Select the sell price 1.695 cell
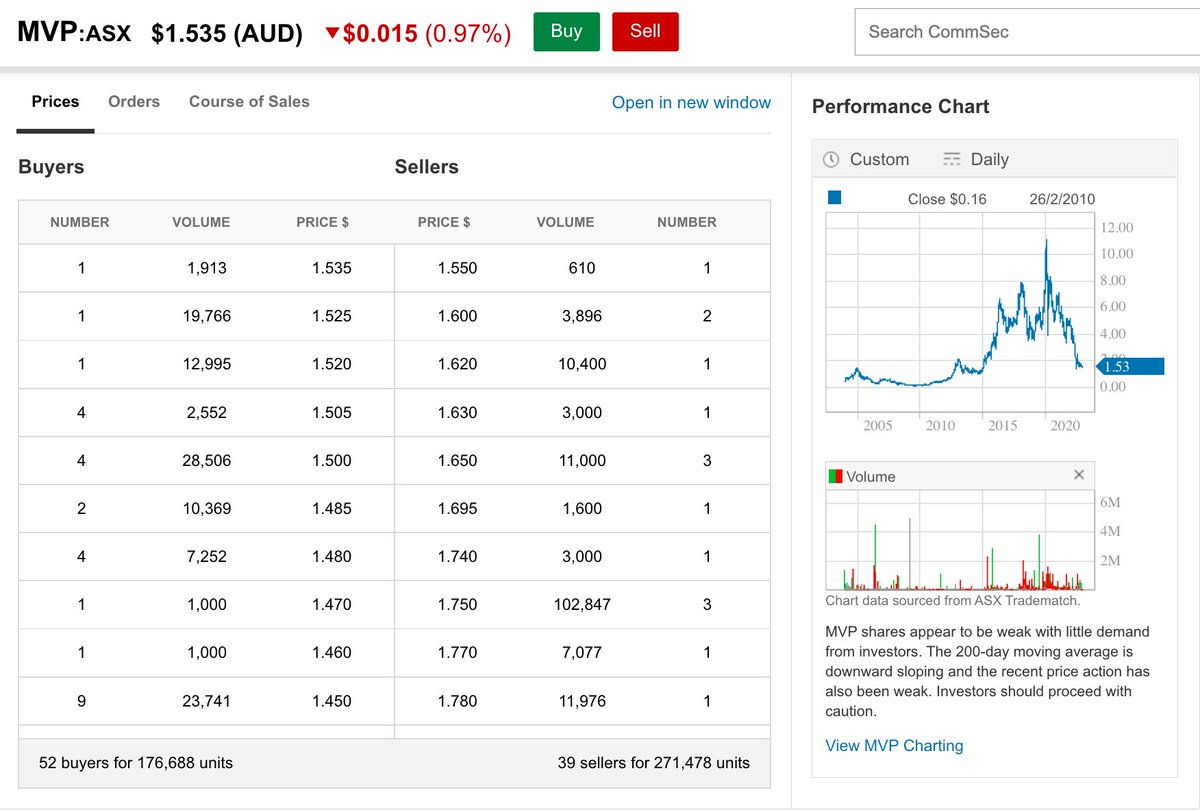 (457, 508)
